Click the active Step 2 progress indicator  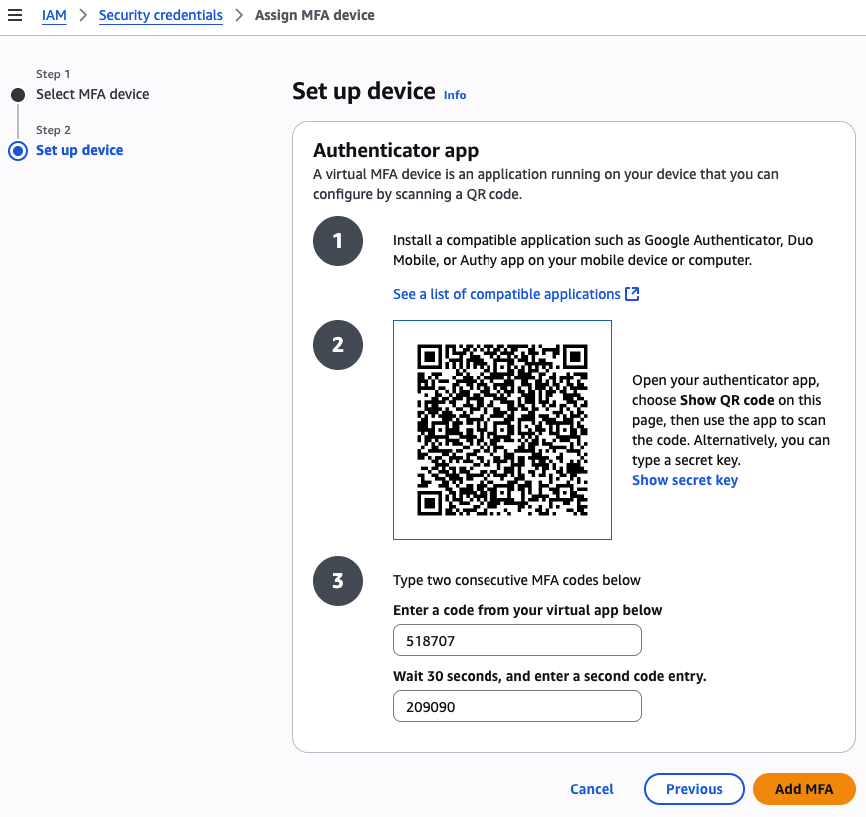(x=18, y=151)
